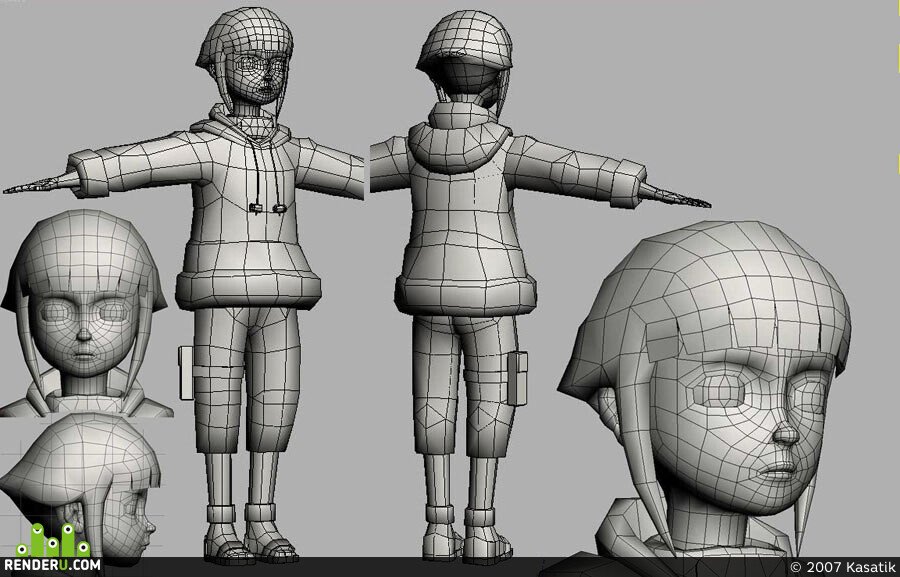Viewport: 900px width, 577px height.
Task: Click the lips on the large head
Action: [778, 473]
